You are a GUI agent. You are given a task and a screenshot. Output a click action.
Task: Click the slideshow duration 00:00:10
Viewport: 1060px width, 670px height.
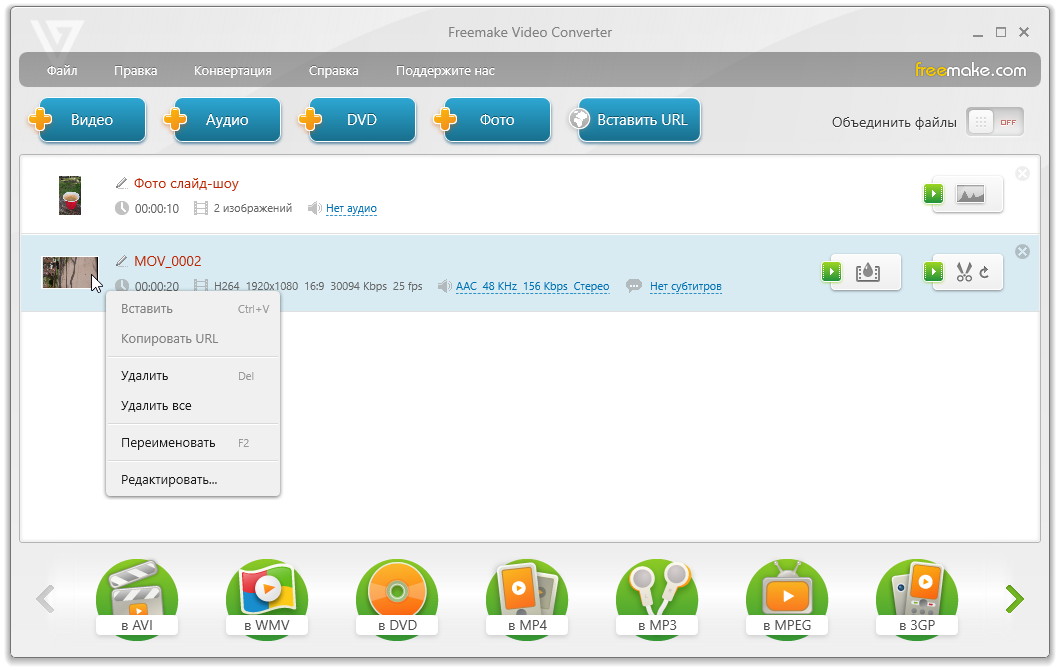(x=157, y=209)
